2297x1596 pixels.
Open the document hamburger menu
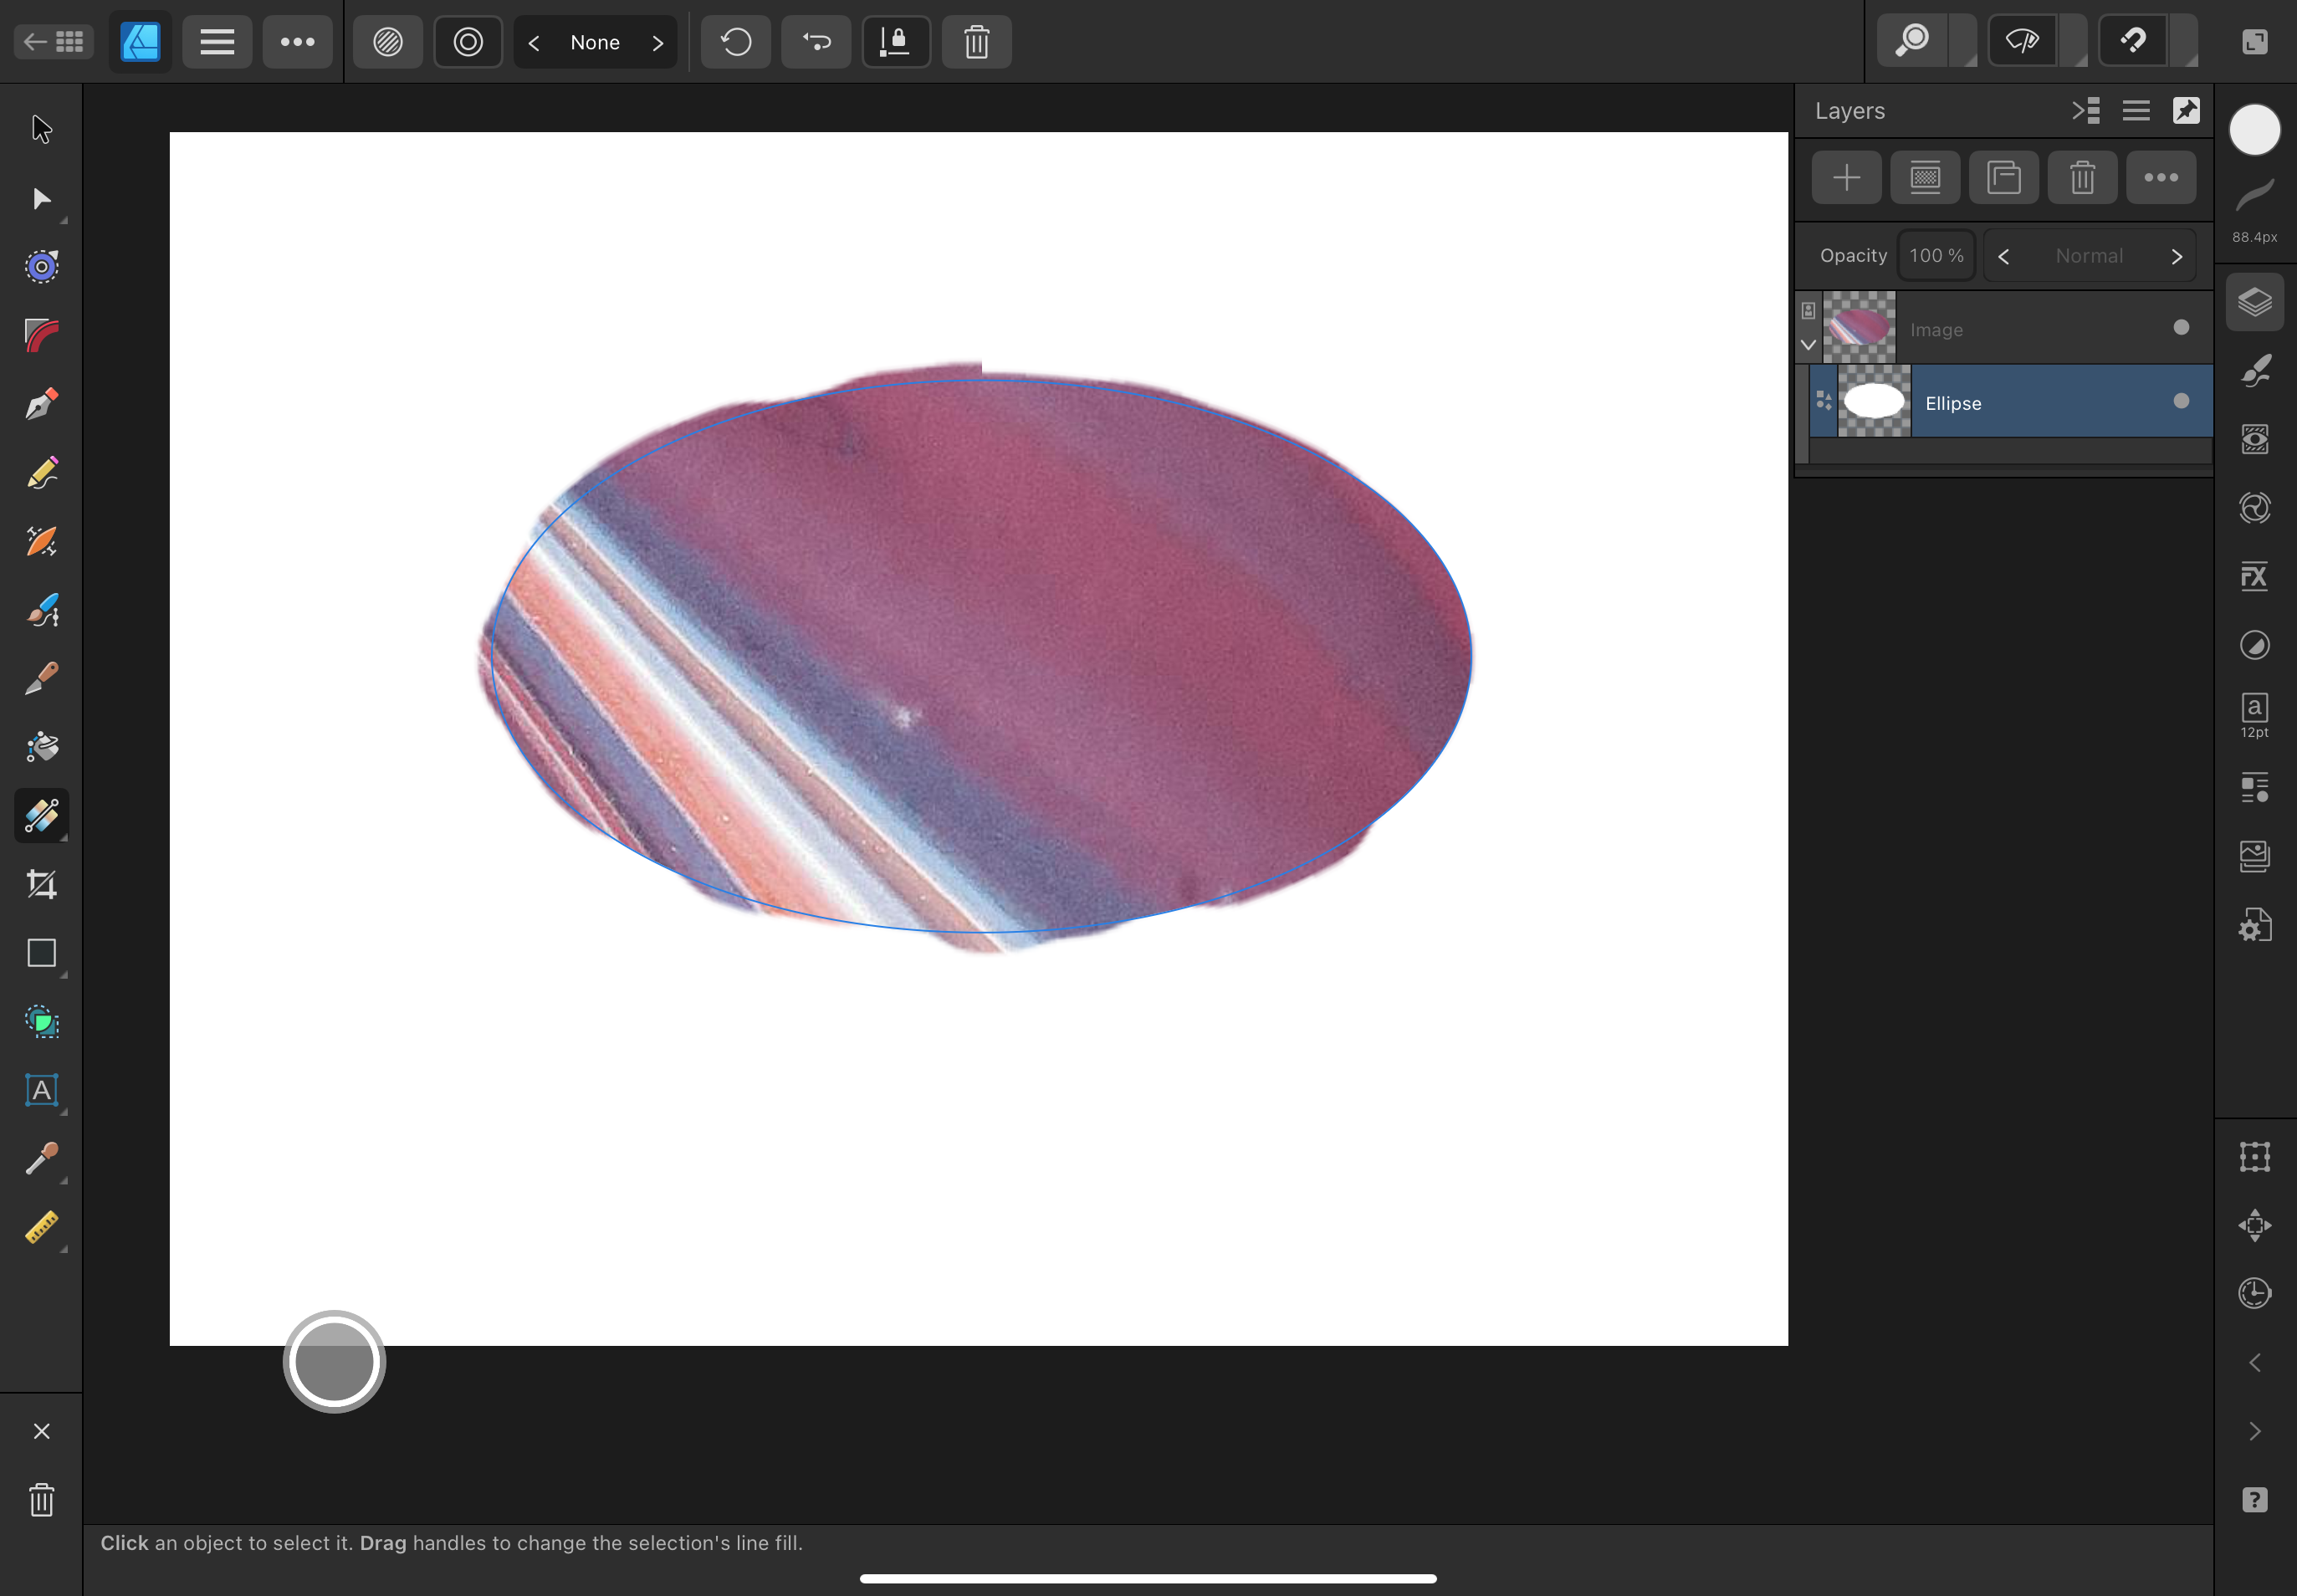point(217,42)
